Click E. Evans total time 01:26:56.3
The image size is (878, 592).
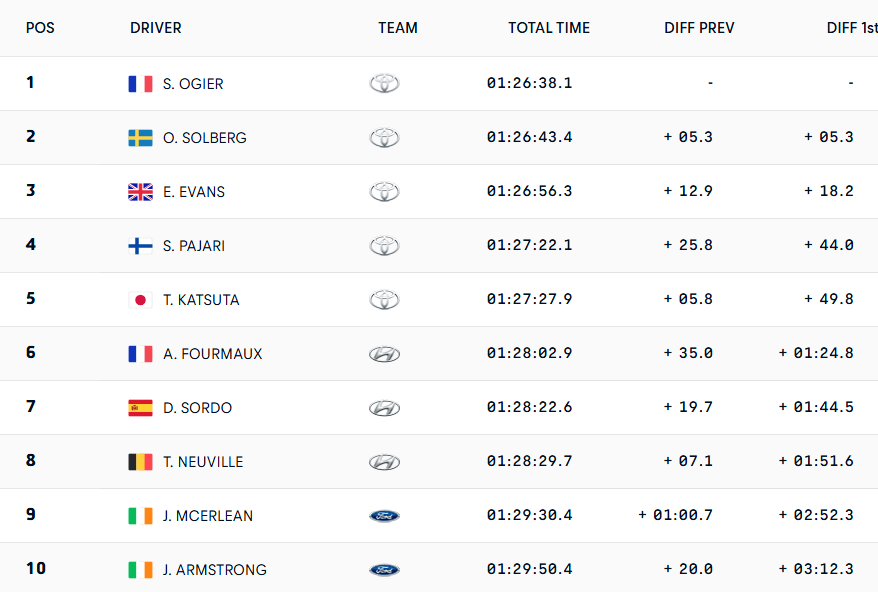(530, 192)
